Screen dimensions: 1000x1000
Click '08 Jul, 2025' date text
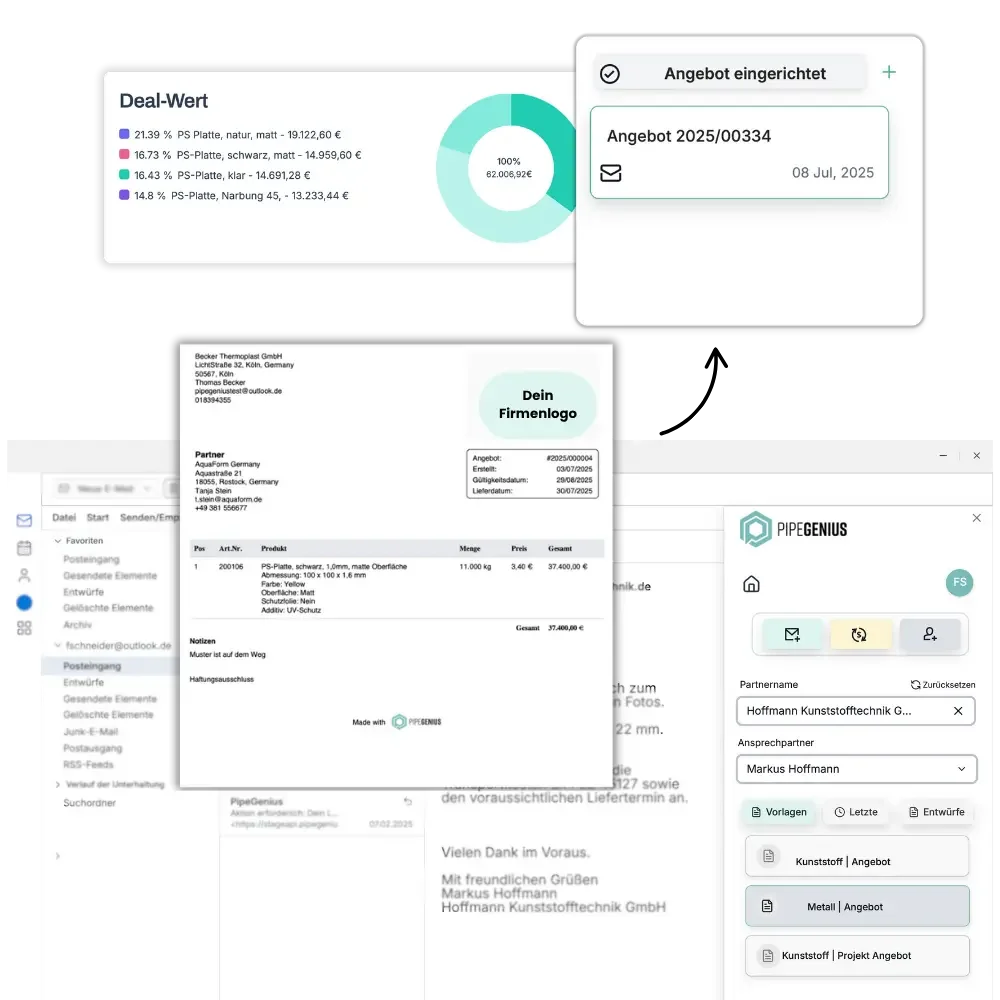(x=832, y=173)
